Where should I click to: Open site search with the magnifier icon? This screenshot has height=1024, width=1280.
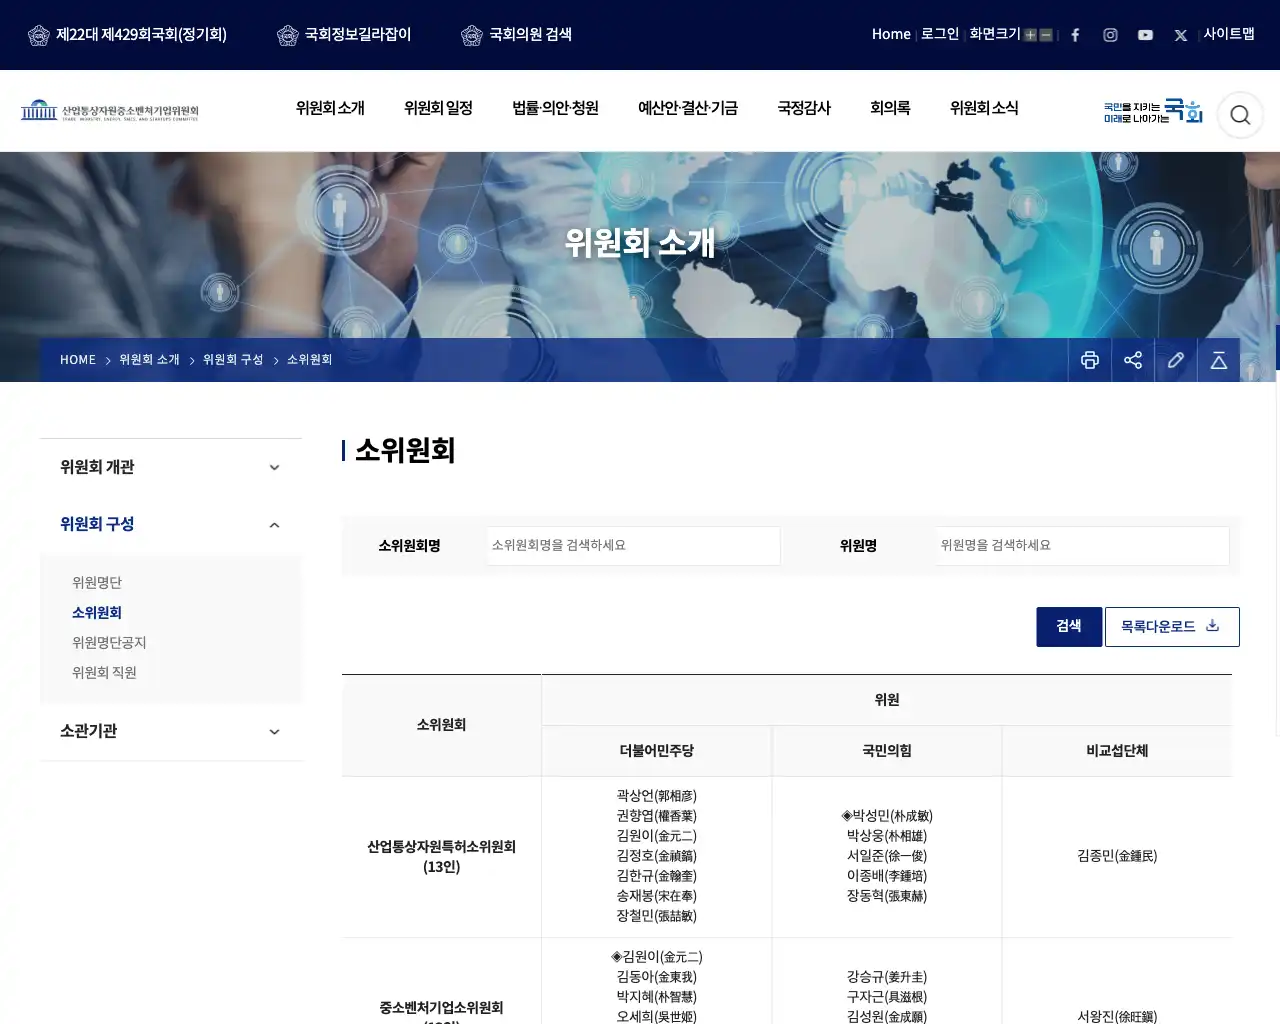coord(1240,115)
